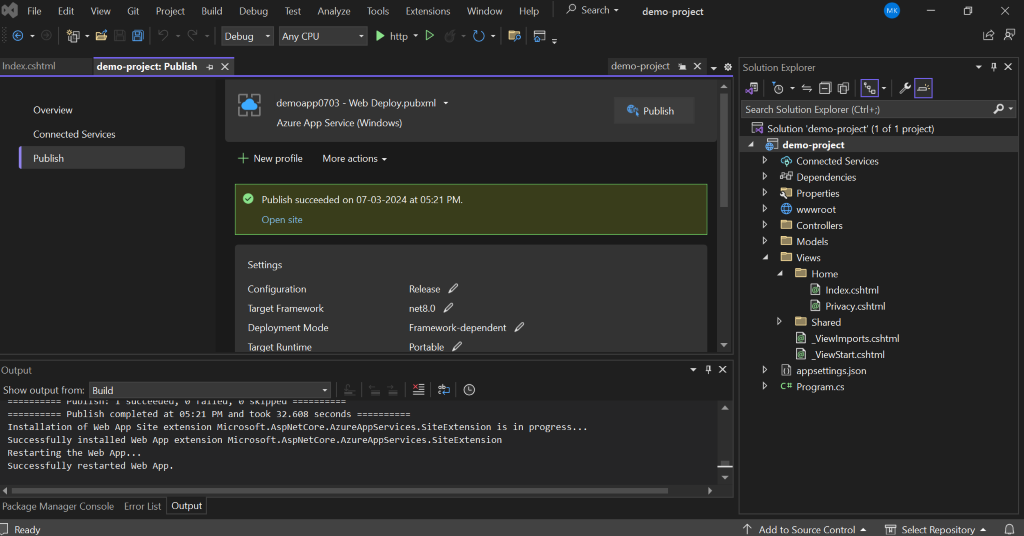Expand the Connected Services tree node

click(765, 160)
